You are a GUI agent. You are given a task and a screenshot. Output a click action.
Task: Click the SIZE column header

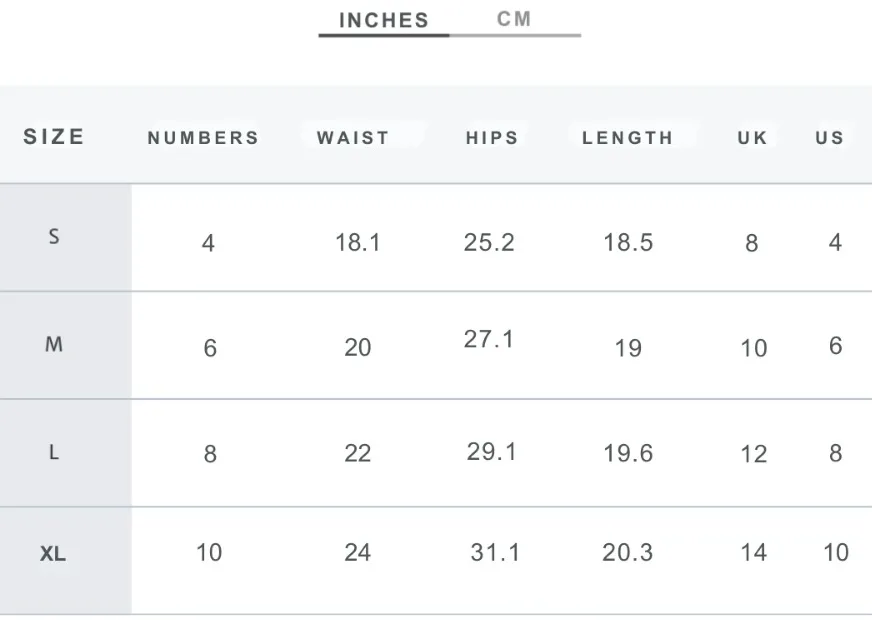pyautogui.click(x=54, y=137)
